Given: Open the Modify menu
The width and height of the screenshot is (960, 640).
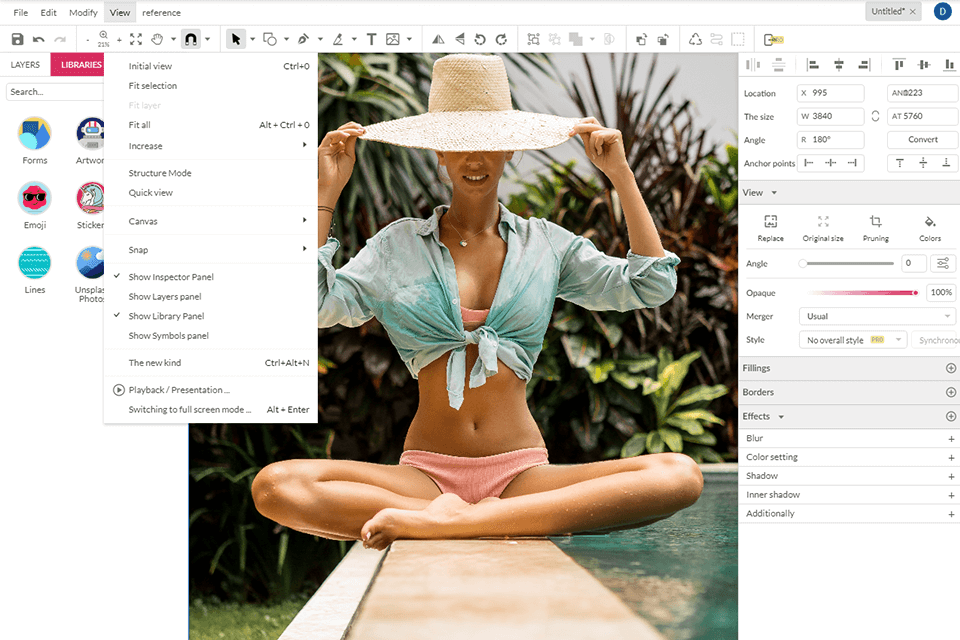Looking at the screenshot, I should [83, 13].
